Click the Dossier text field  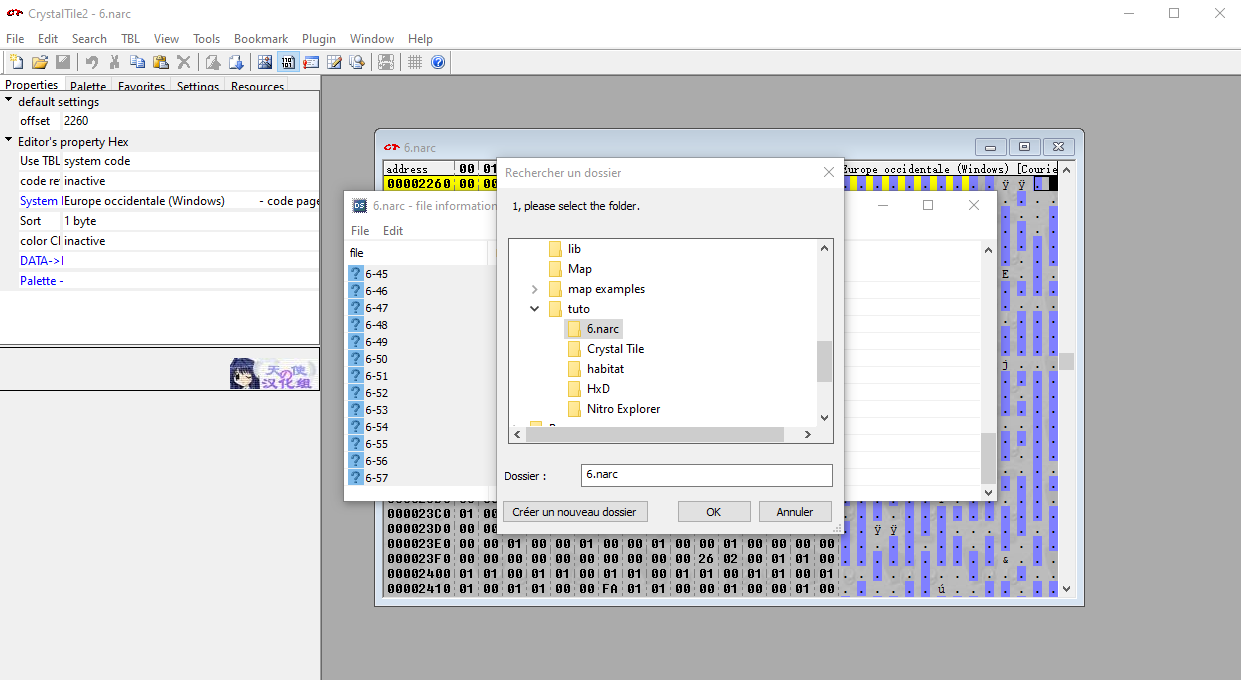click(x=706, y=475)
